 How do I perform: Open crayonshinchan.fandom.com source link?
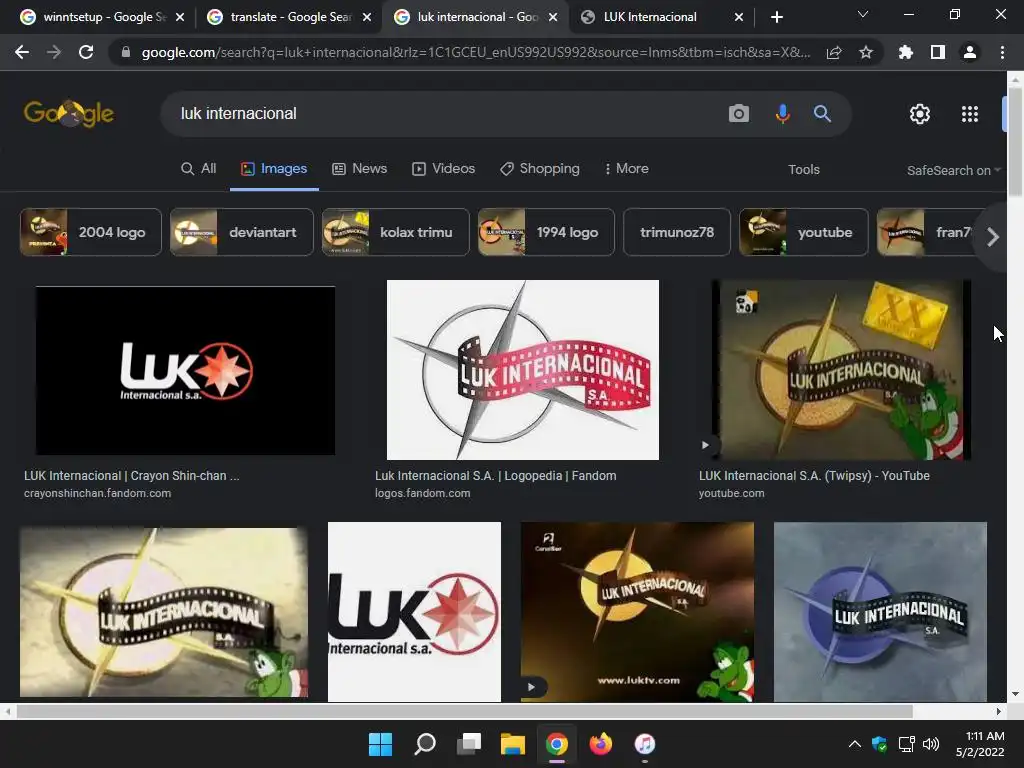[x=97, y=493]
